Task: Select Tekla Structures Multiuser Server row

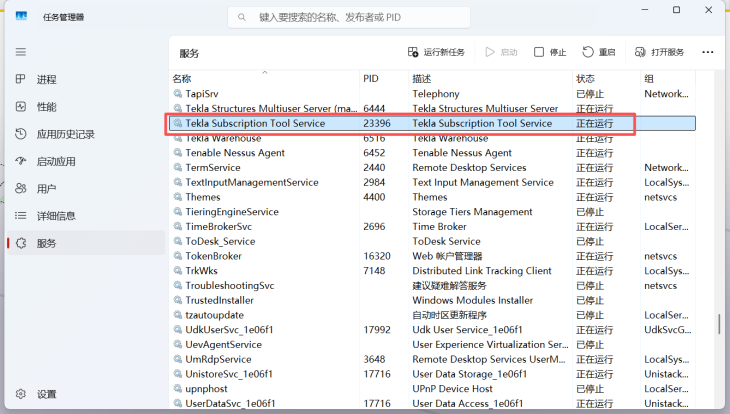Action: (x=432, y=109)
